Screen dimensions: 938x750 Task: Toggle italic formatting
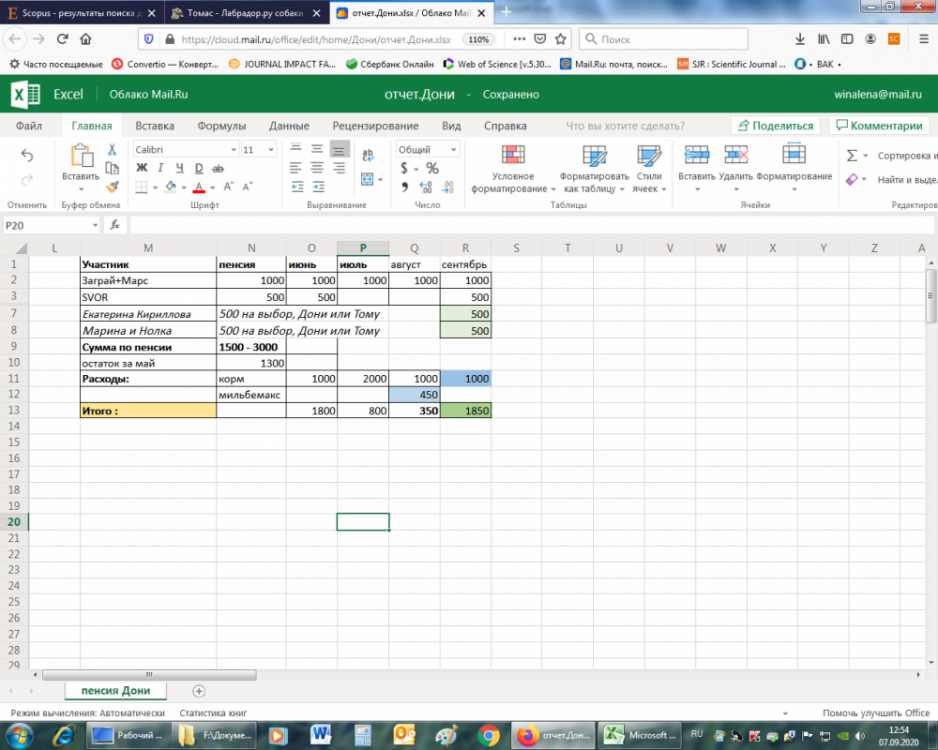coord(161,168)
